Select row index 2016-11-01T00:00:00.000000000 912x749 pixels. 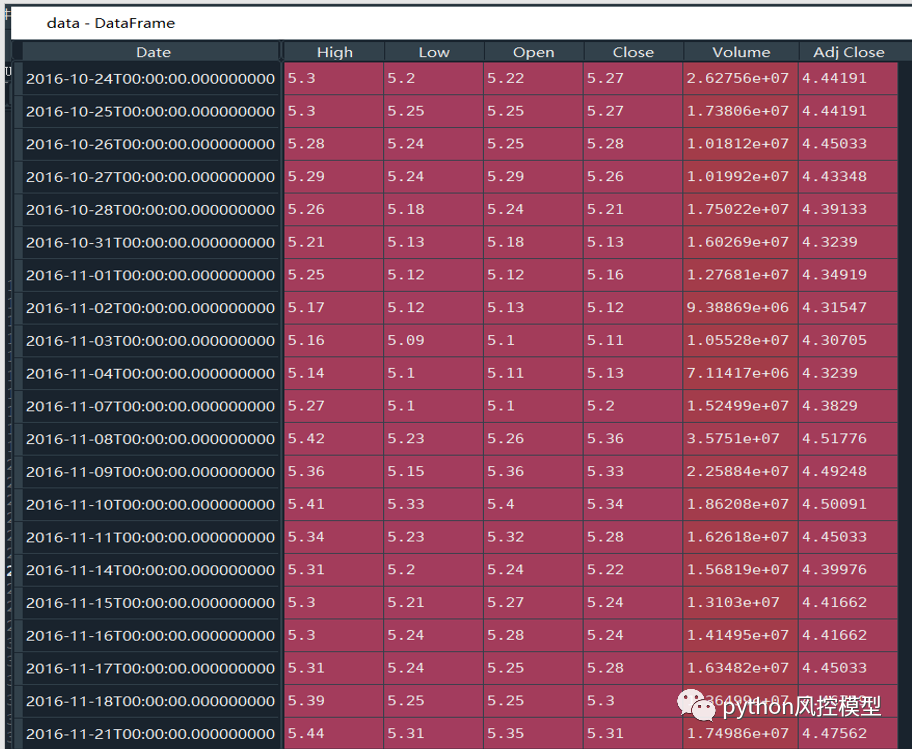tap(151, 275)
